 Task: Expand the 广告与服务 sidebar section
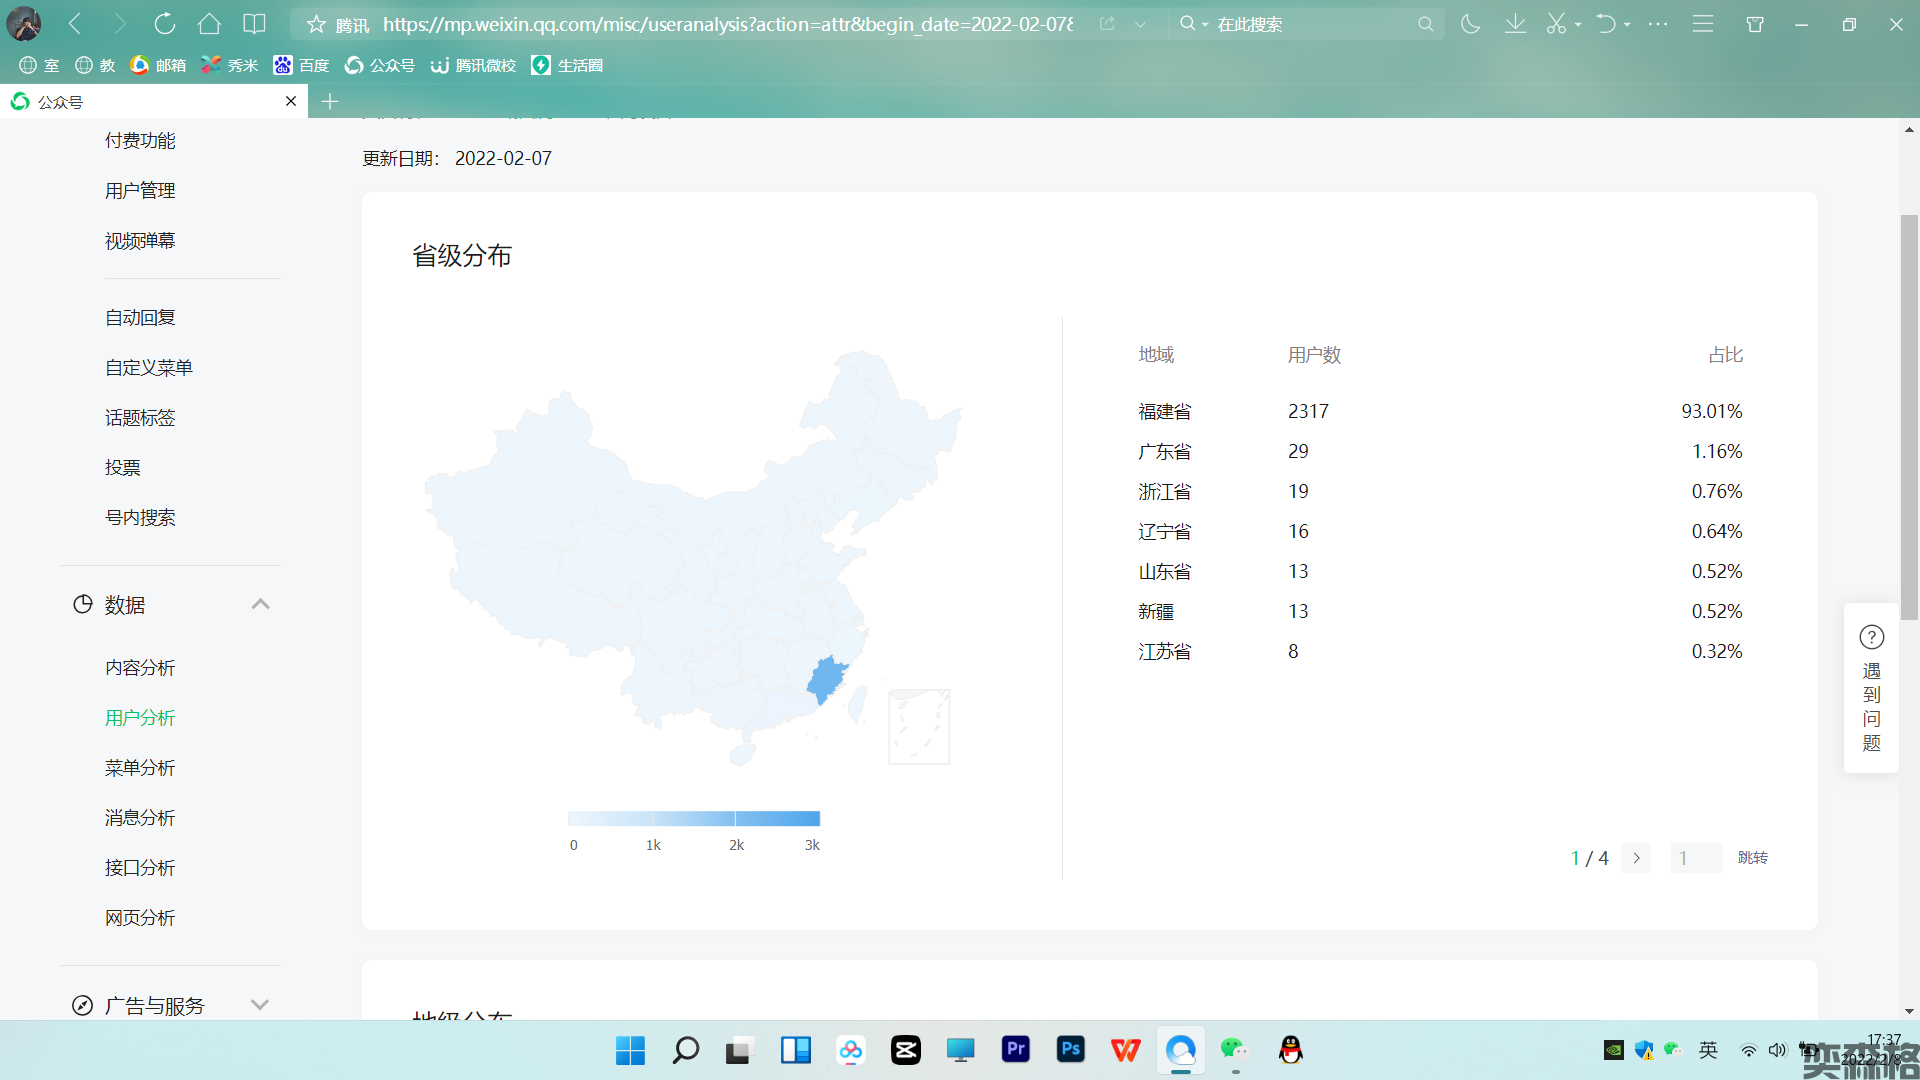[260, 1005]
